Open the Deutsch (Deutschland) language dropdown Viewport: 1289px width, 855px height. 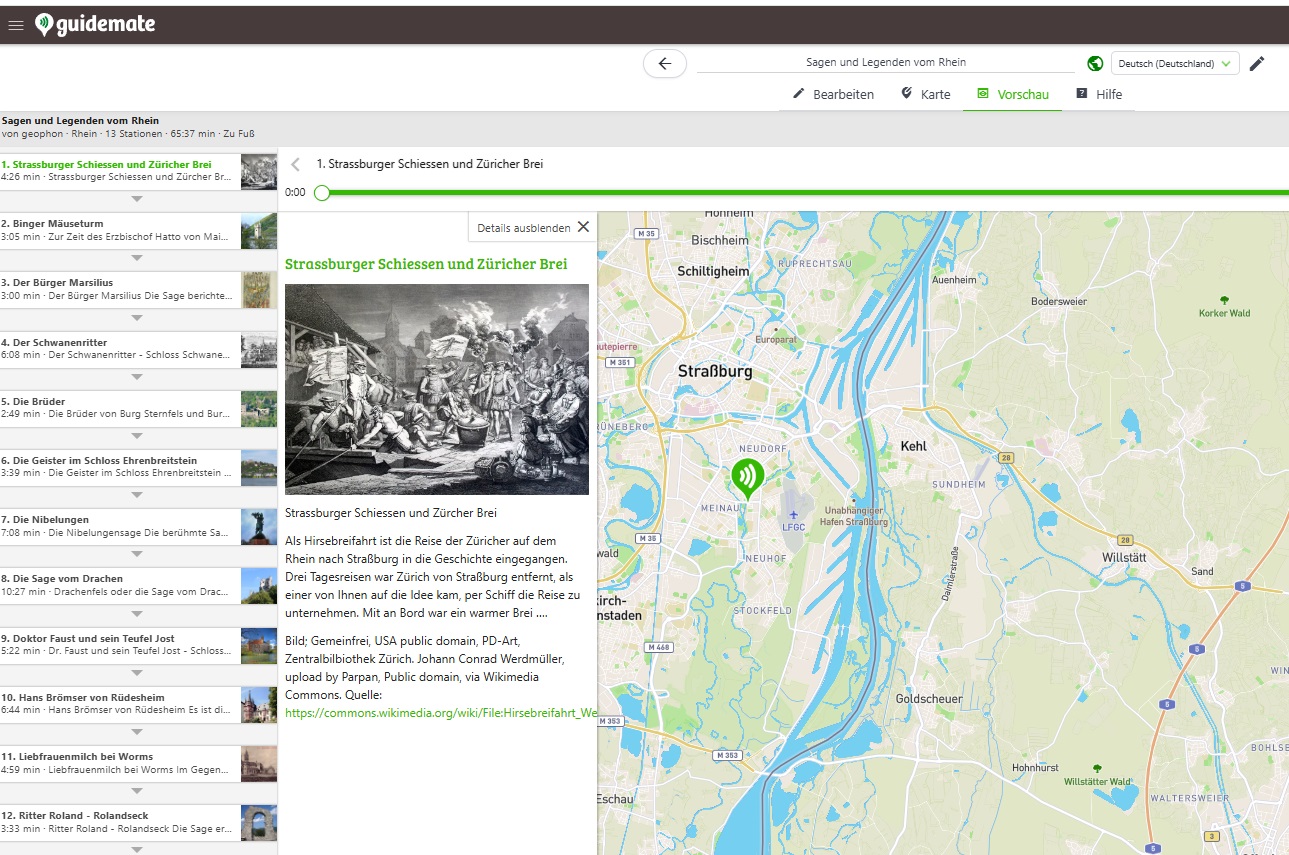point(1175,63)
